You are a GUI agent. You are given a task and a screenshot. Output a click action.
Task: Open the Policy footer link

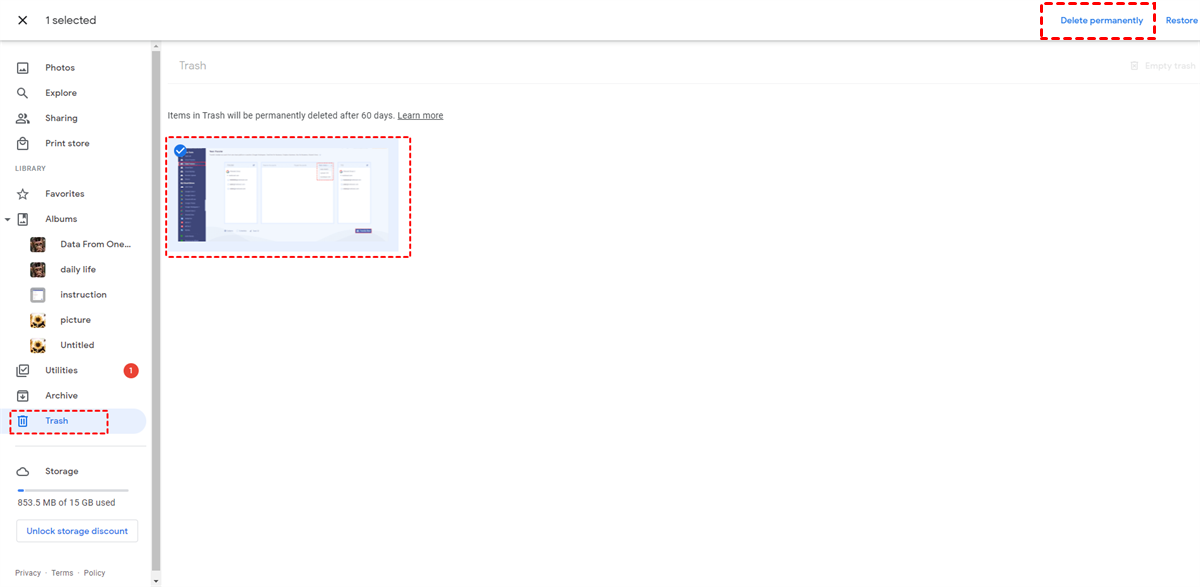tap(94, 573)
